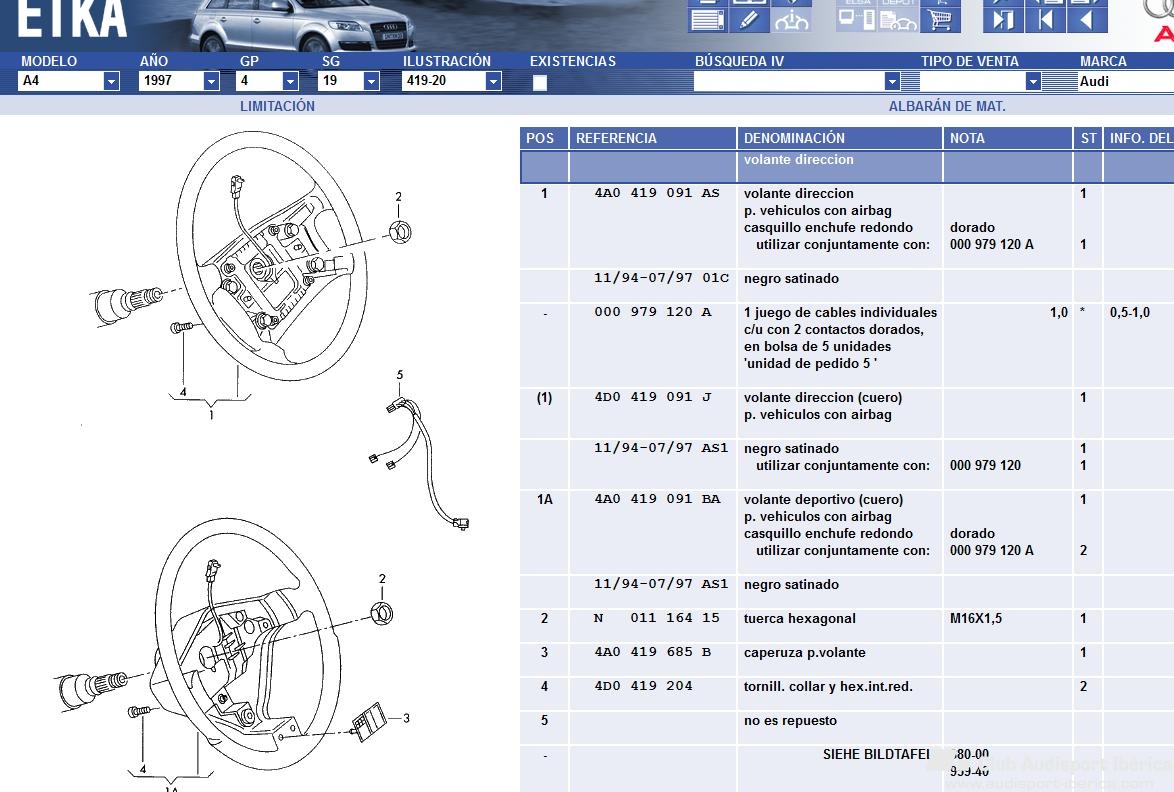Open the shopping cart icon
The width and height of the screenshot is (1174, 792).
(x=940, y=18)
